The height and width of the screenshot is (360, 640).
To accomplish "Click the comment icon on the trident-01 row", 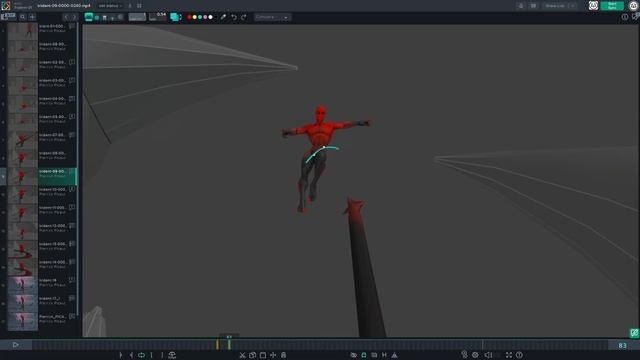I will coord(72,26).
